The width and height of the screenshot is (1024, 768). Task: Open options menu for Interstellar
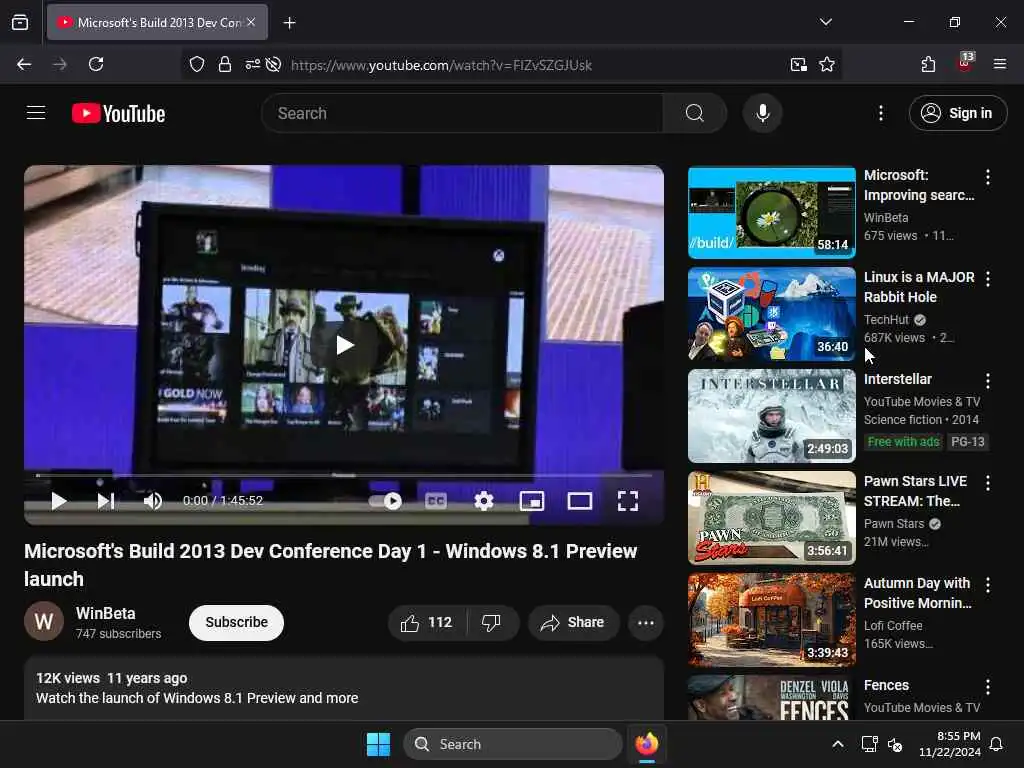(x=987, y=381)
